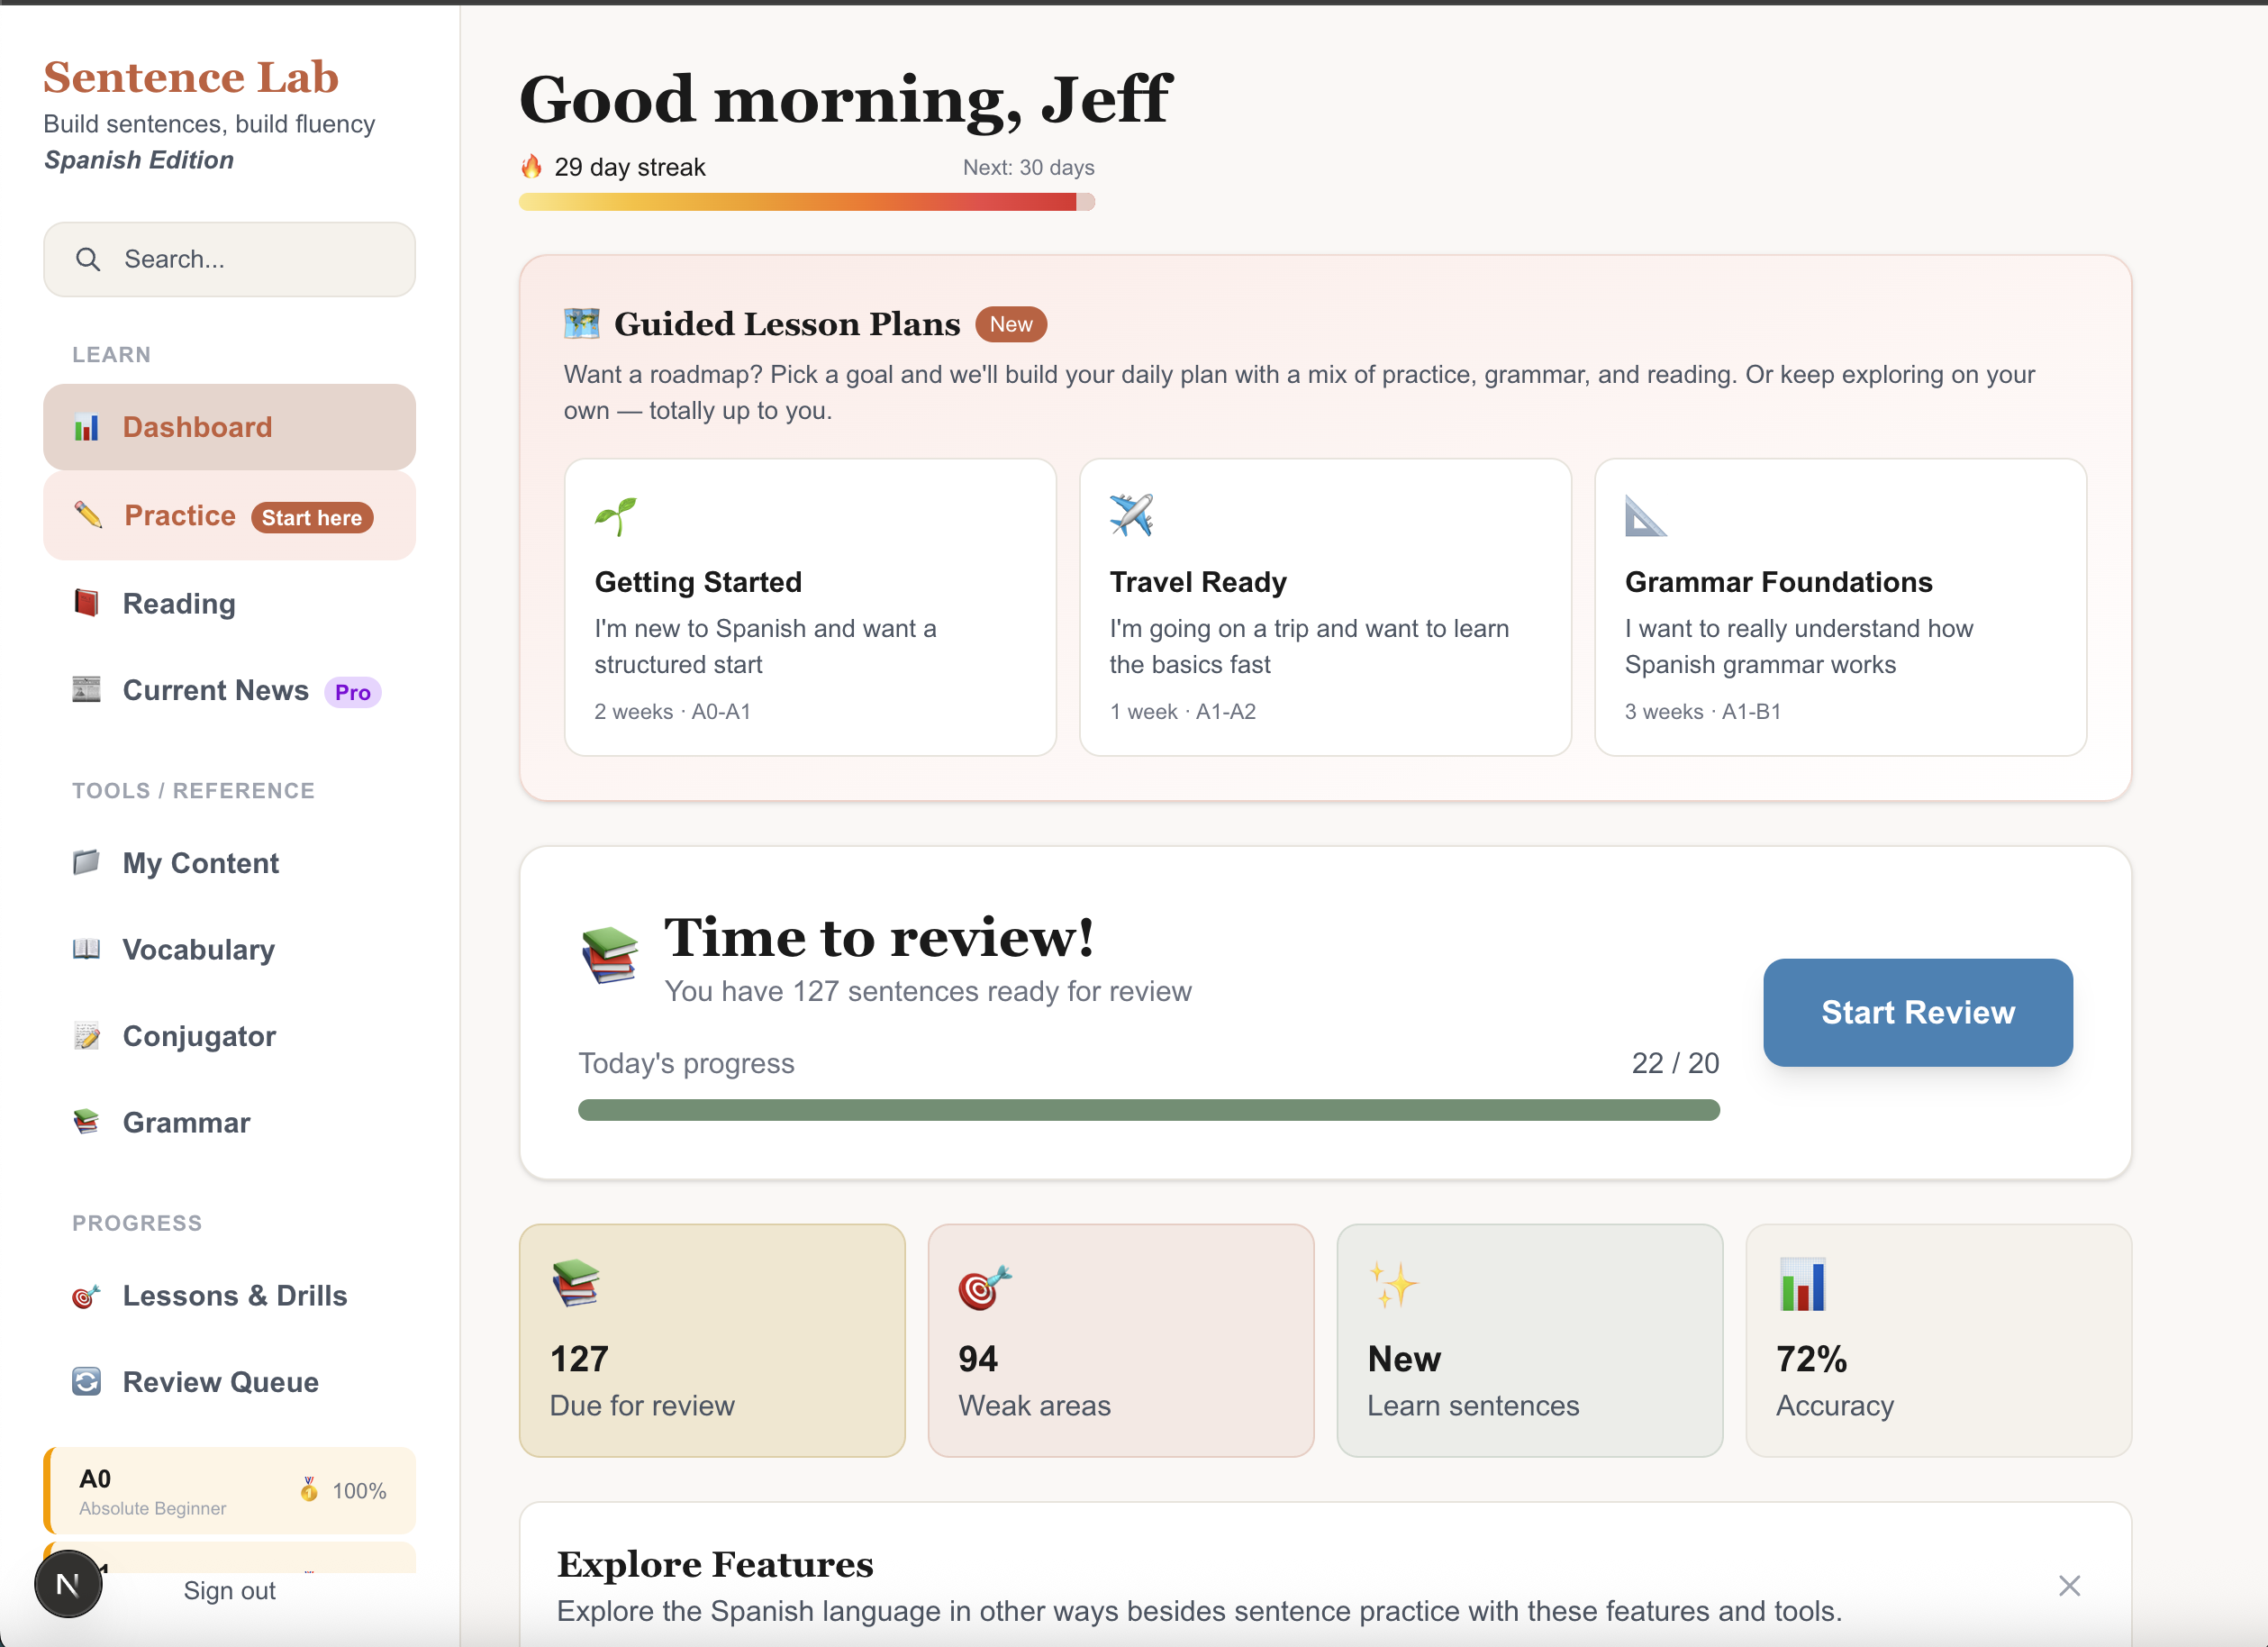
Task: Click the A0 level medal icon
Action: pos(310,1490)
